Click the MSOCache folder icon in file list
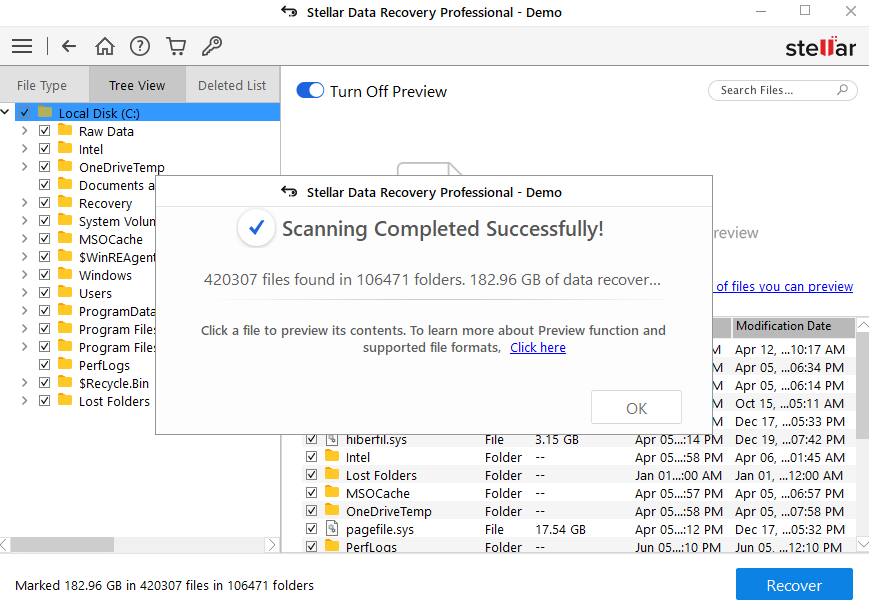This screenshot has width=869, height=605. 332,492
